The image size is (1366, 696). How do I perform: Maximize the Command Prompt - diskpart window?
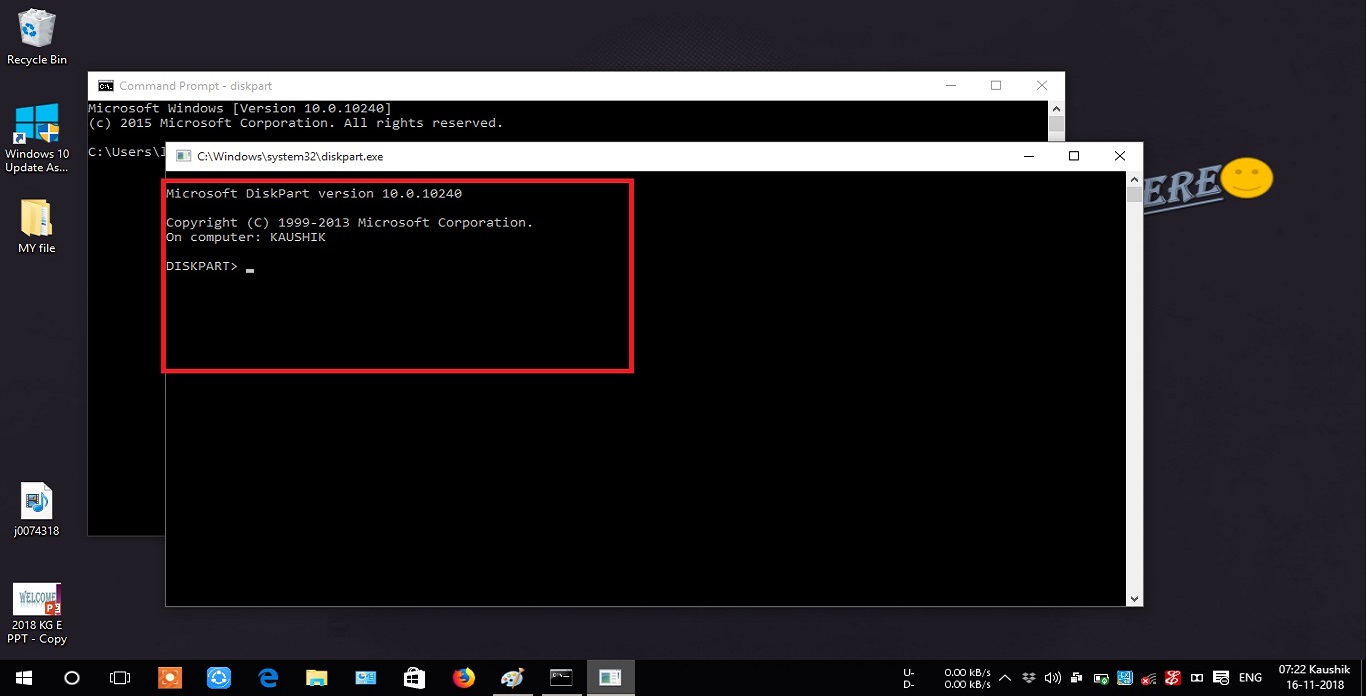[x=996, y=86]
